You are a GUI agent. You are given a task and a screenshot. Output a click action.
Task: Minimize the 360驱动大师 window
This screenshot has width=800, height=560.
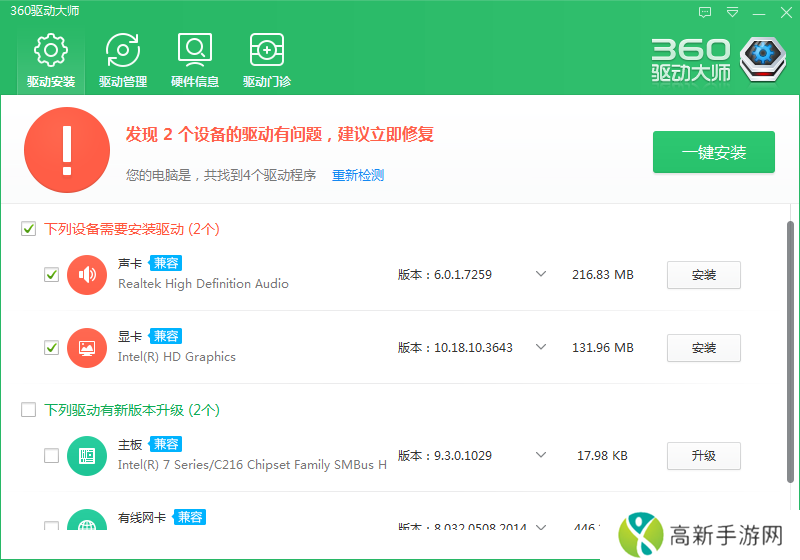click(759, 13)
